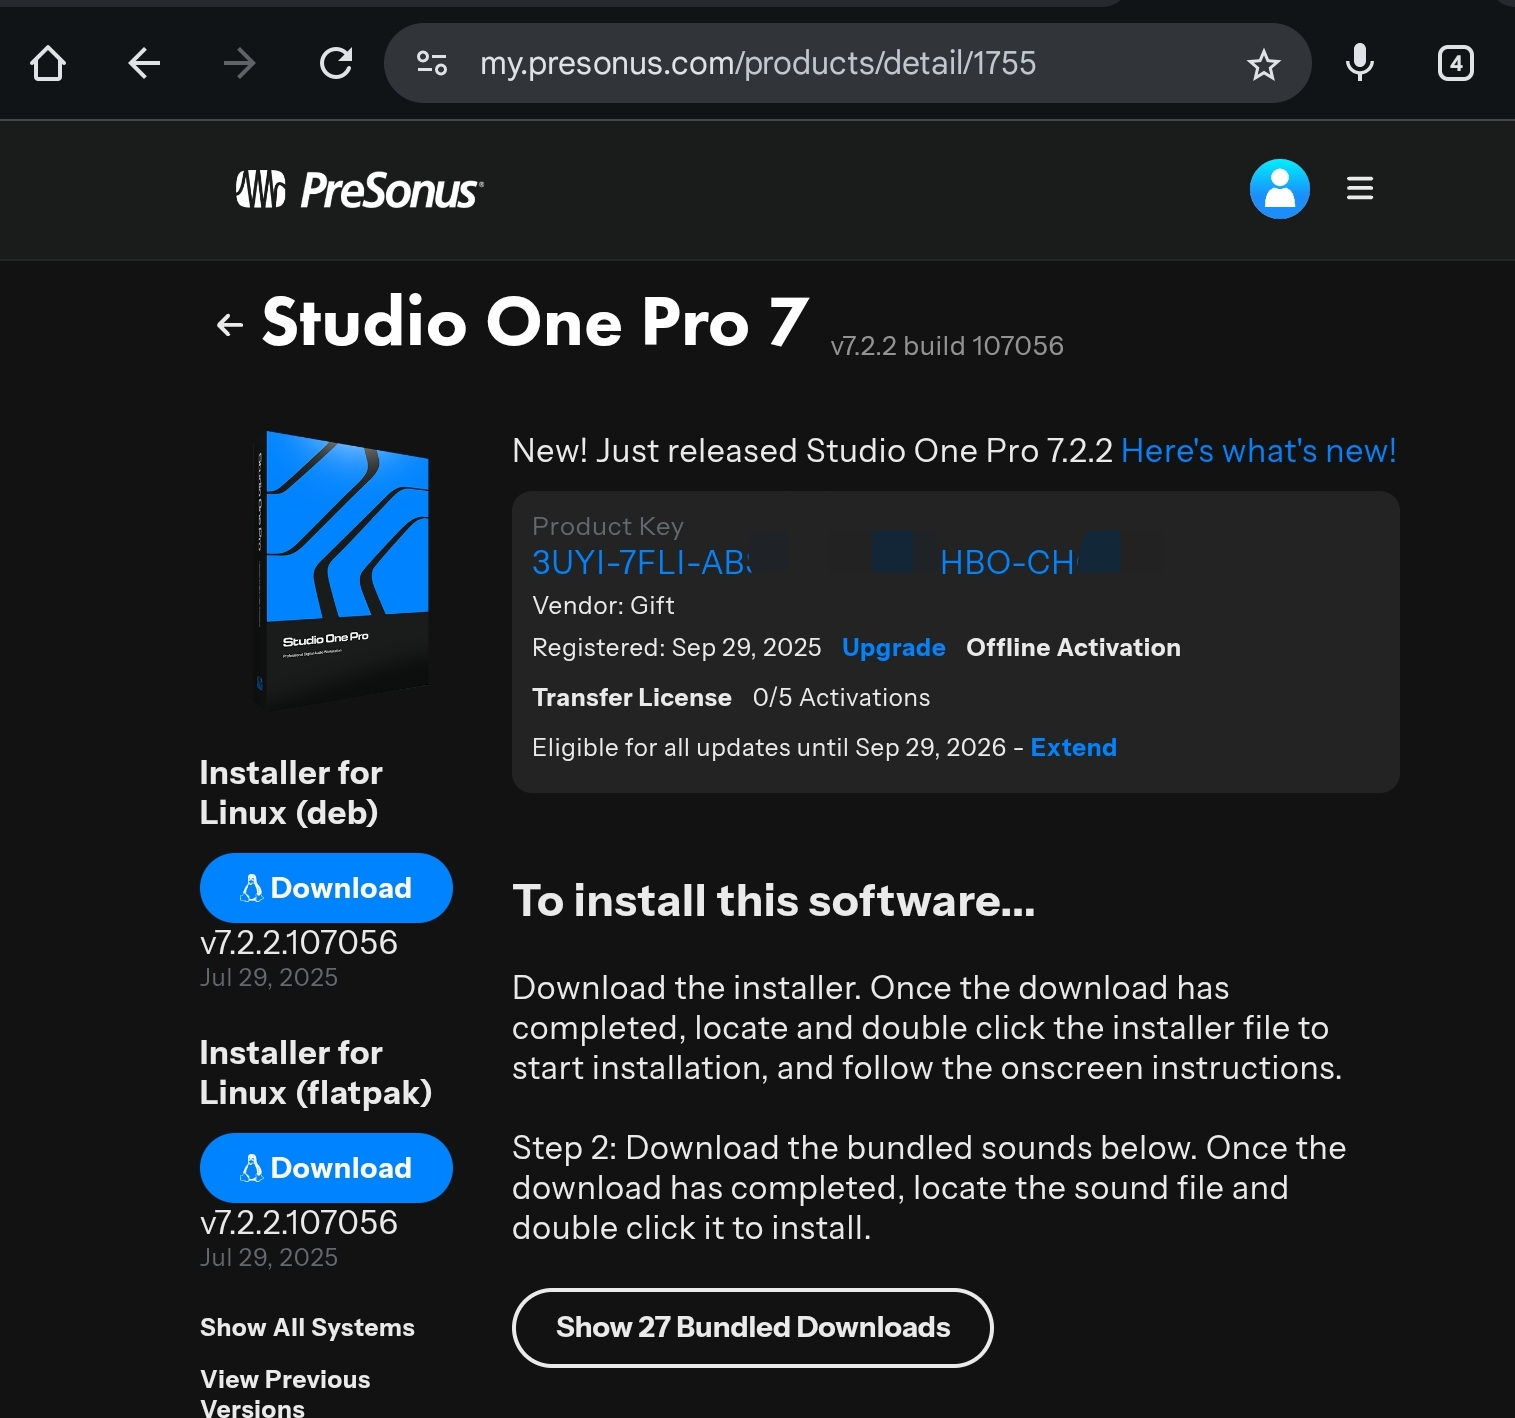Reload the page with refresh icon
Image resolution: width=1515 pixels, height=1418 pixels.
336,64
